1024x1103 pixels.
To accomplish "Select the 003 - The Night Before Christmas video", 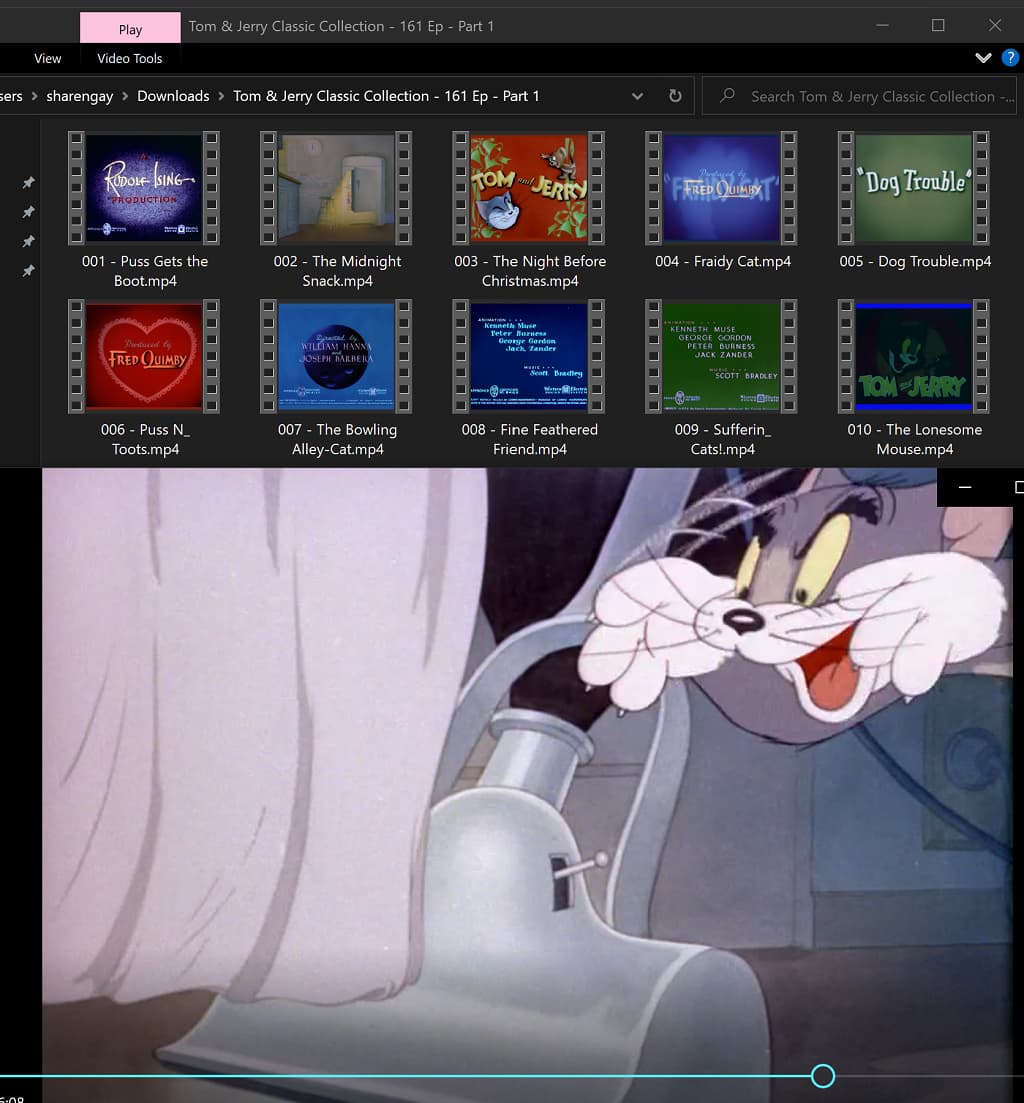I will coord(530,188).
